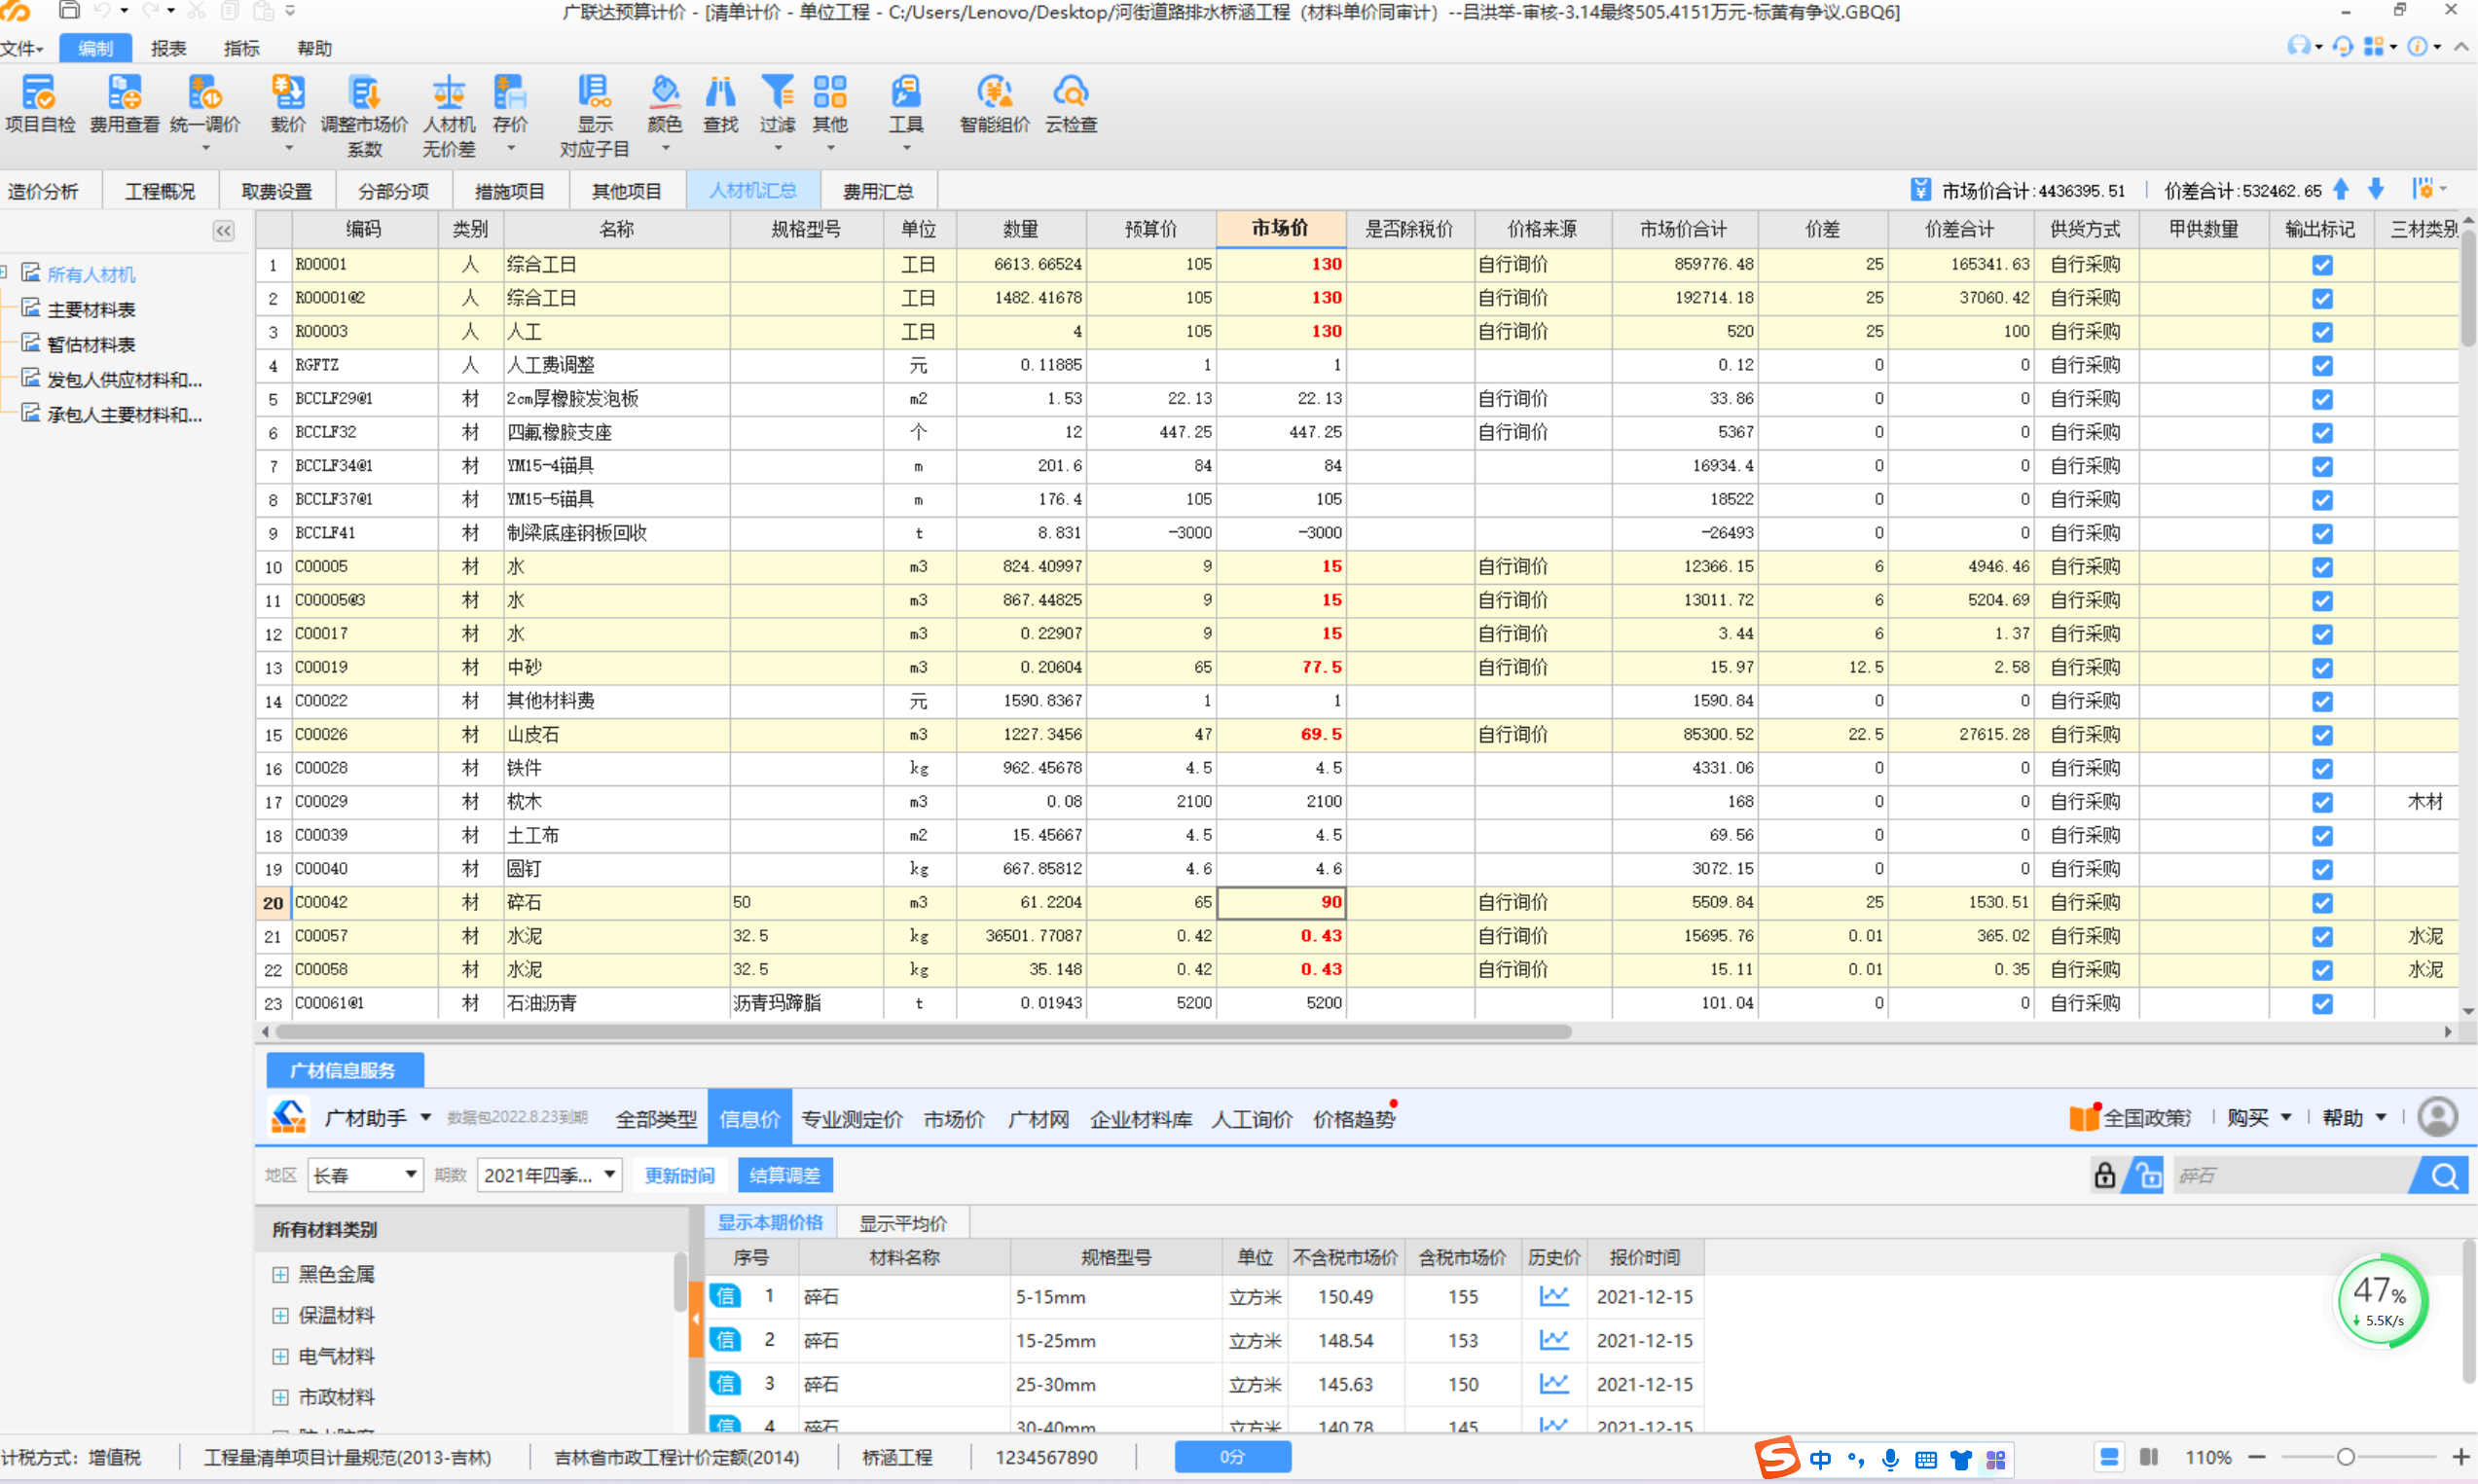2478x1484 pixels.
Task: Click the Sogou input method icon
Action: (x=1777, y=1457)
